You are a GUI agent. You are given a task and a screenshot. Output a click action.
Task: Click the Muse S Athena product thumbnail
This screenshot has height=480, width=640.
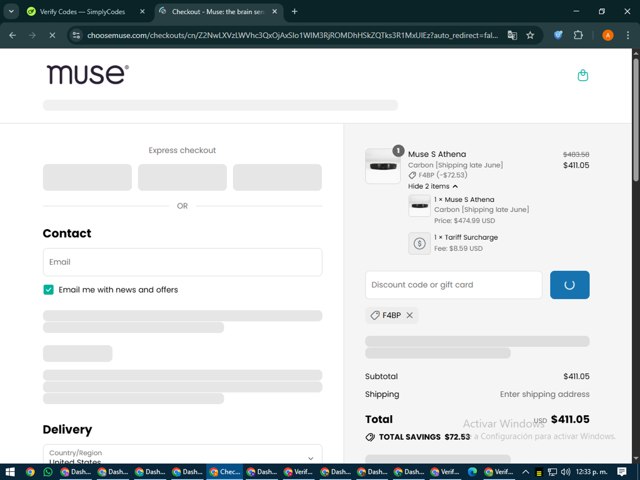382,166
